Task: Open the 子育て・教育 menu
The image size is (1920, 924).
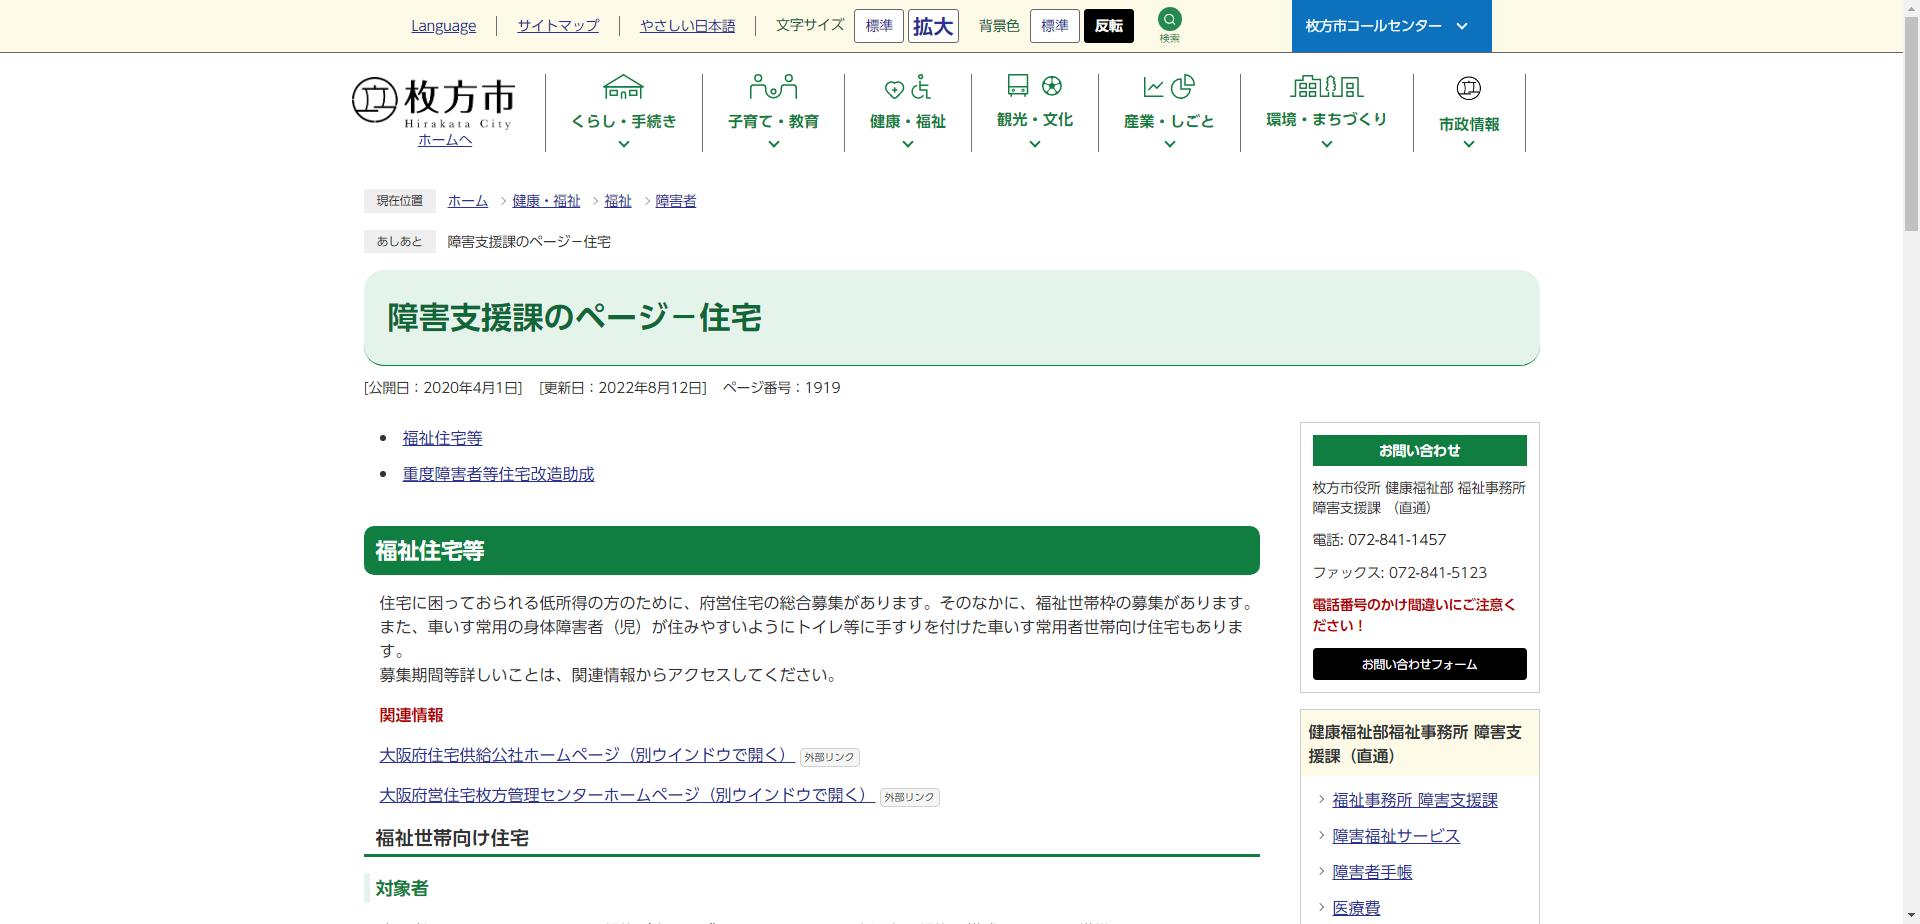Action: coord(773,121)
